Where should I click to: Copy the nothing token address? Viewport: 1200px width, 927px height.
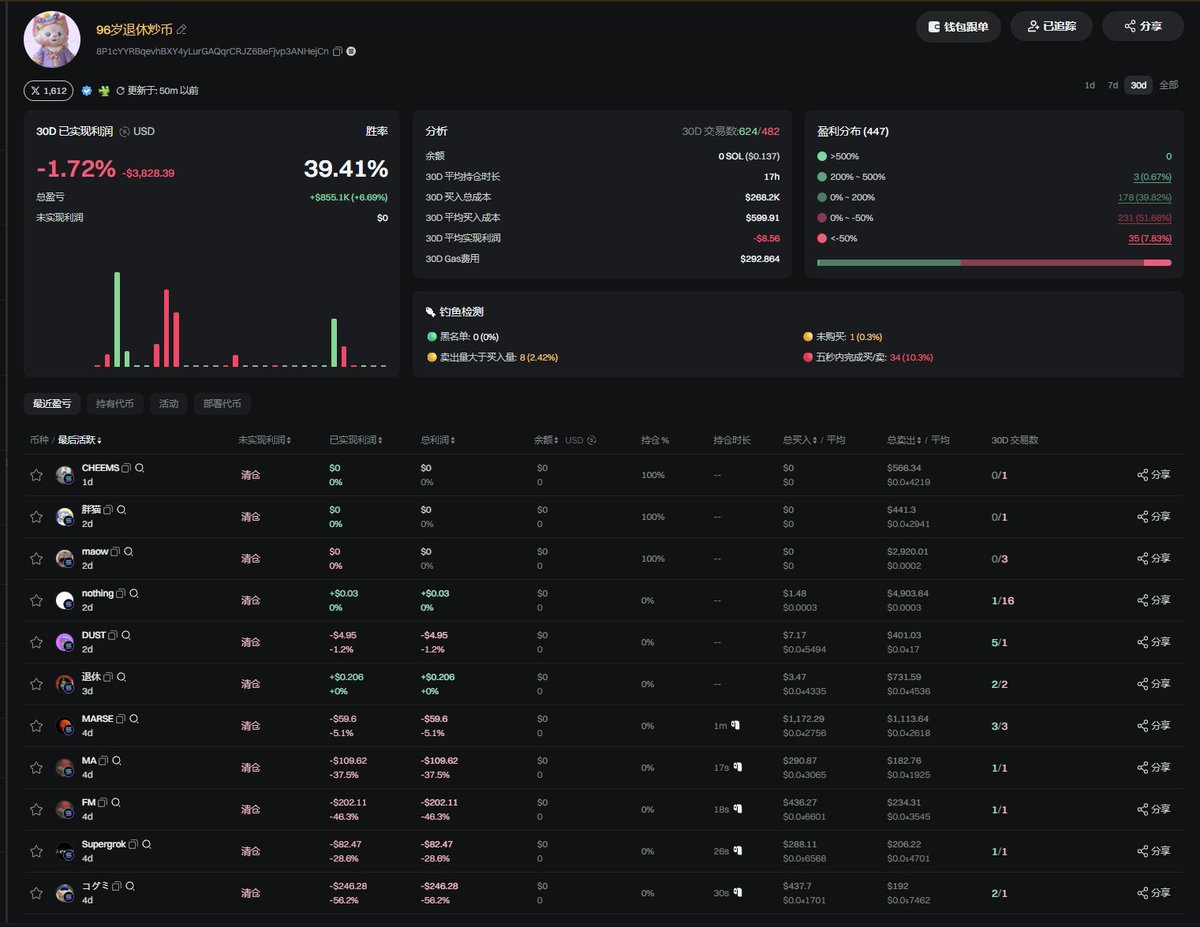pos(121,594)
